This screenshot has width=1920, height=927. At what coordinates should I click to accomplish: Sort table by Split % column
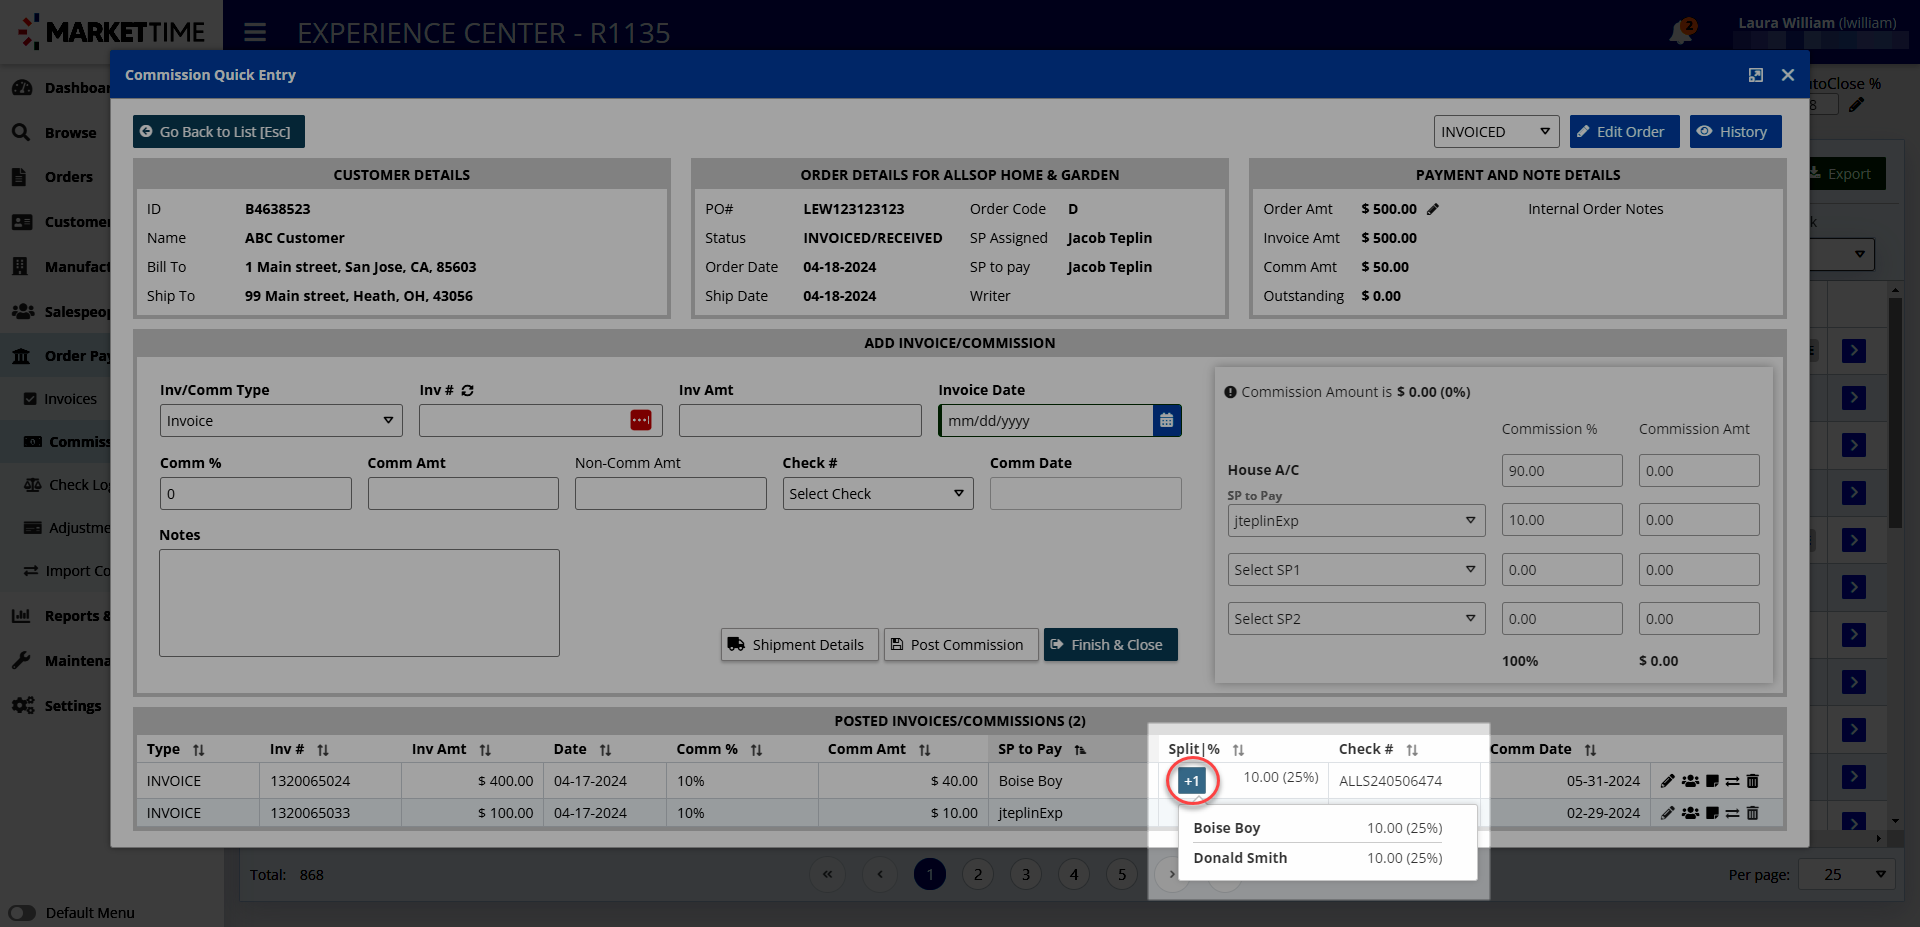1238,750
